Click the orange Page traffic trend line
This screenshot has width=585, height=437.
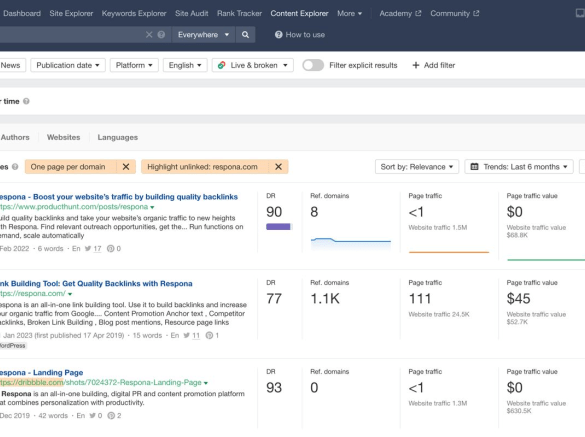coord(449,252)
